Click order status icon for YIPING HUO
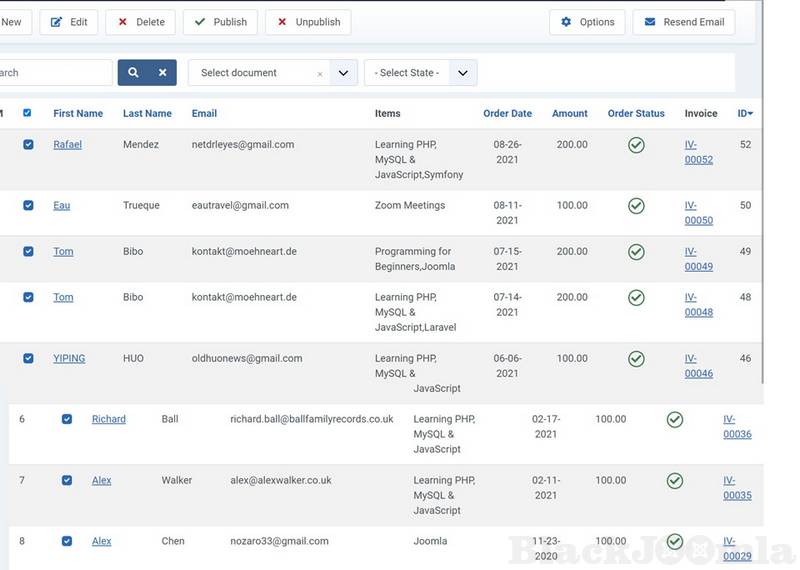 636,359
